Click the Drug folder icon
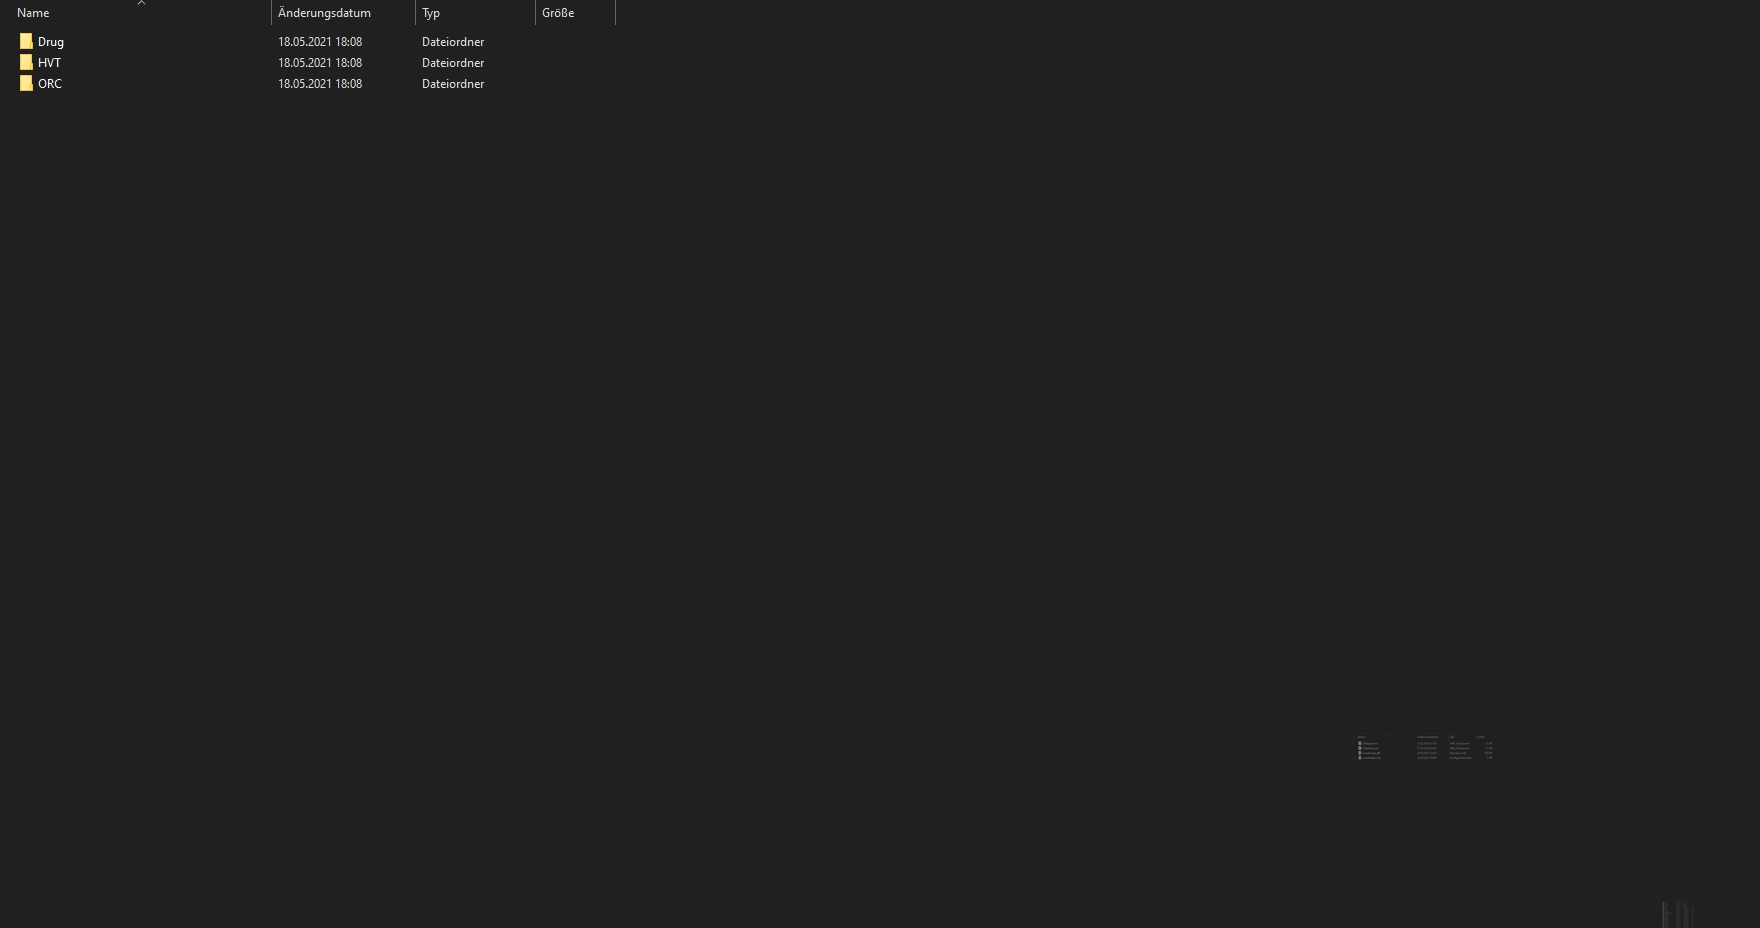1760x928 pixels. click(x=26, y=42)
